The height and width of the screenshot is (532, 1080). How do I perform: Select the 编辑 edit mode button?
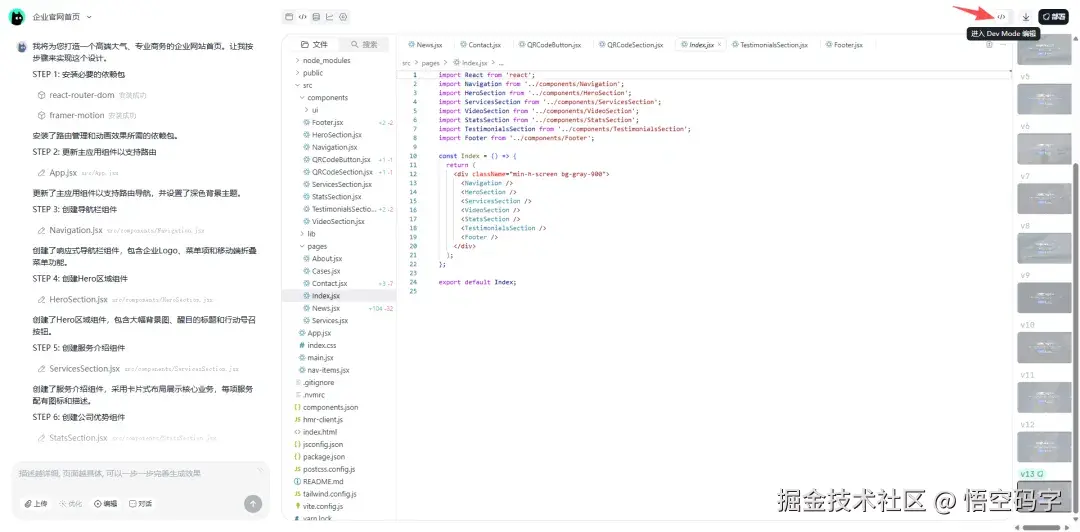106,504
